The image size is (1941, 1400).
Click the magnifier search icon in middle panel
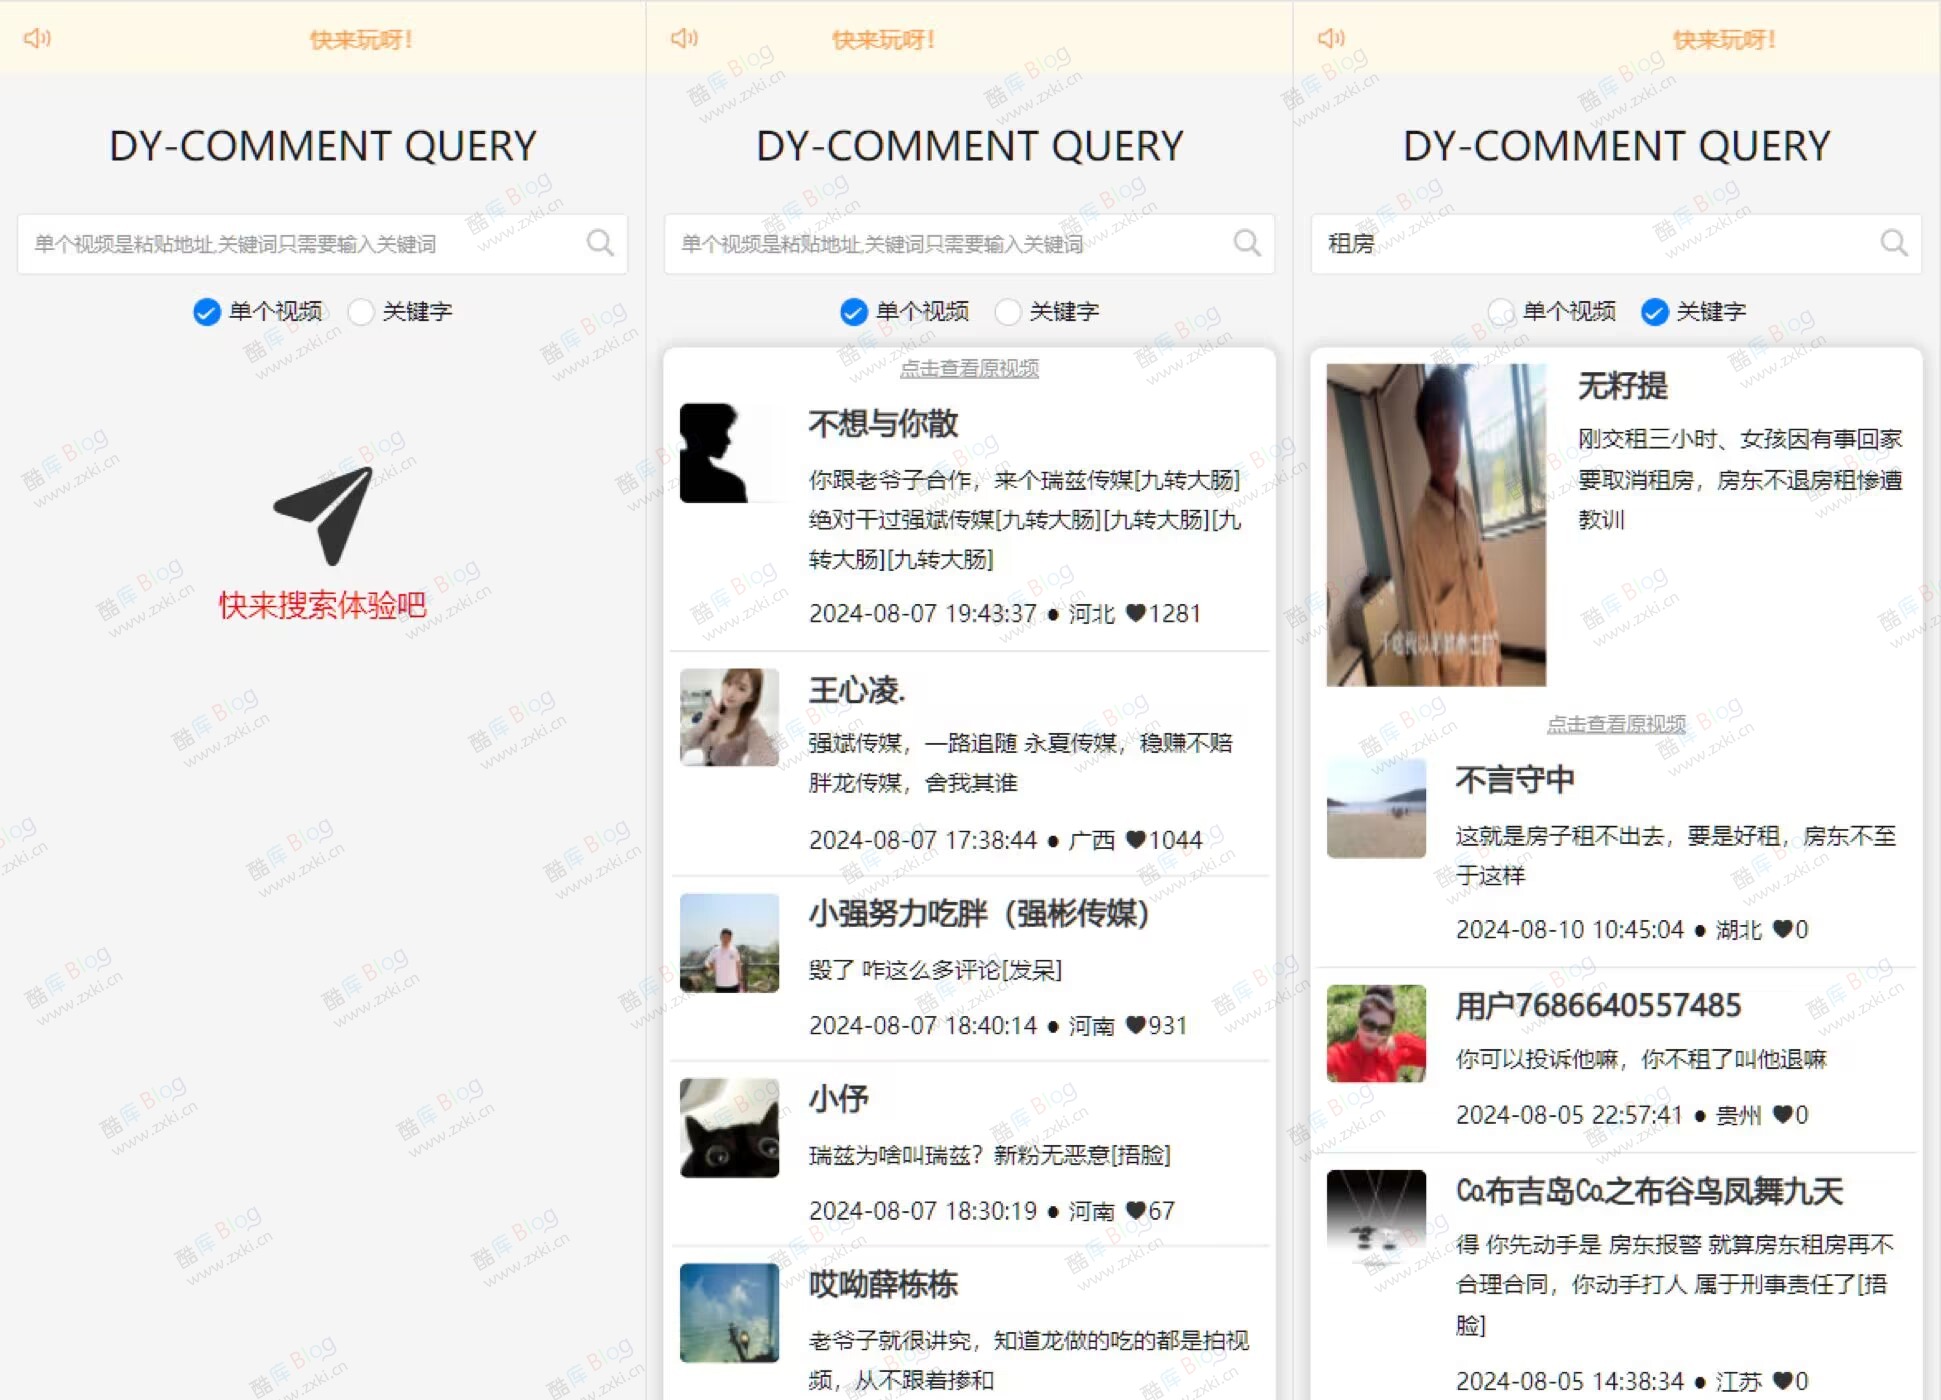tap(1247, 243)
